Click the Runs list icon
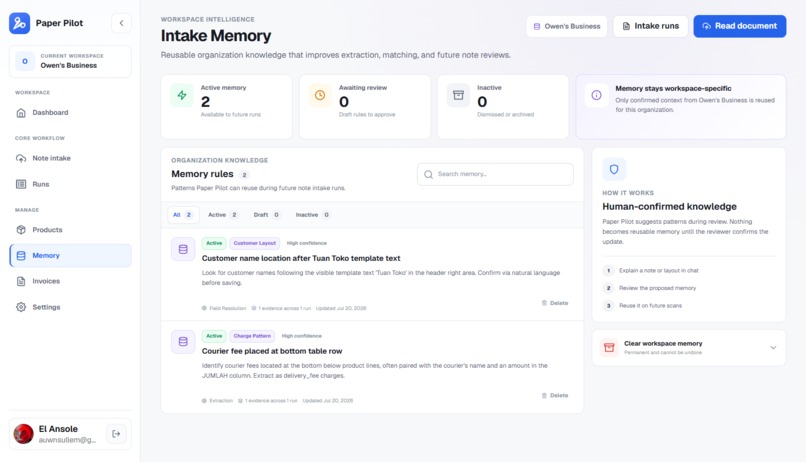Screen dimensions: 806x462 21,184
